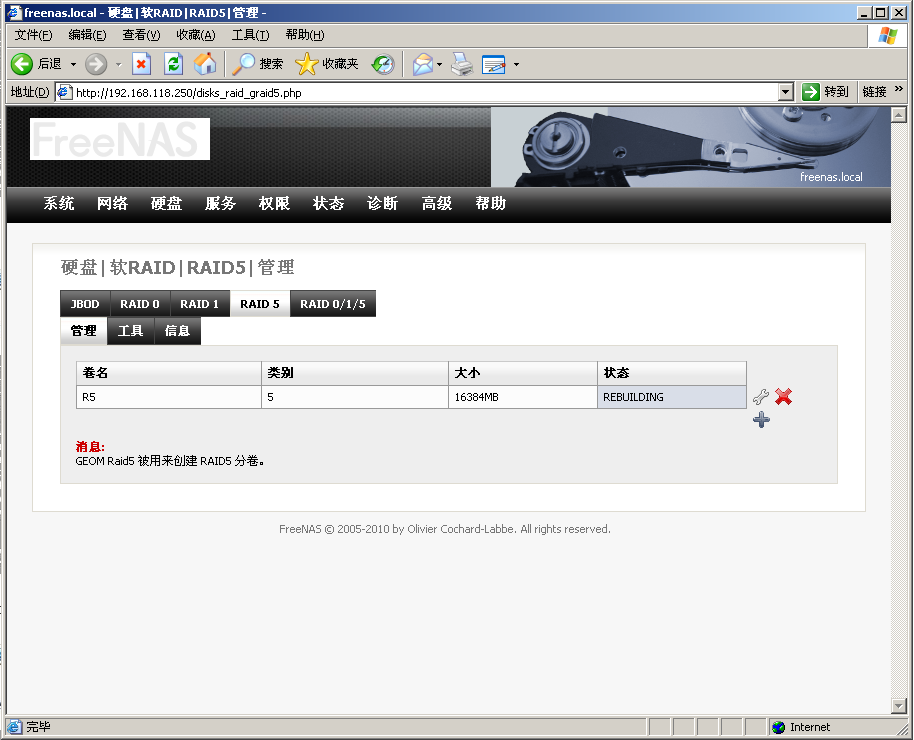Click the address URL input field
The height and width of the screenshot is (740, 914).
pos(426,92)
